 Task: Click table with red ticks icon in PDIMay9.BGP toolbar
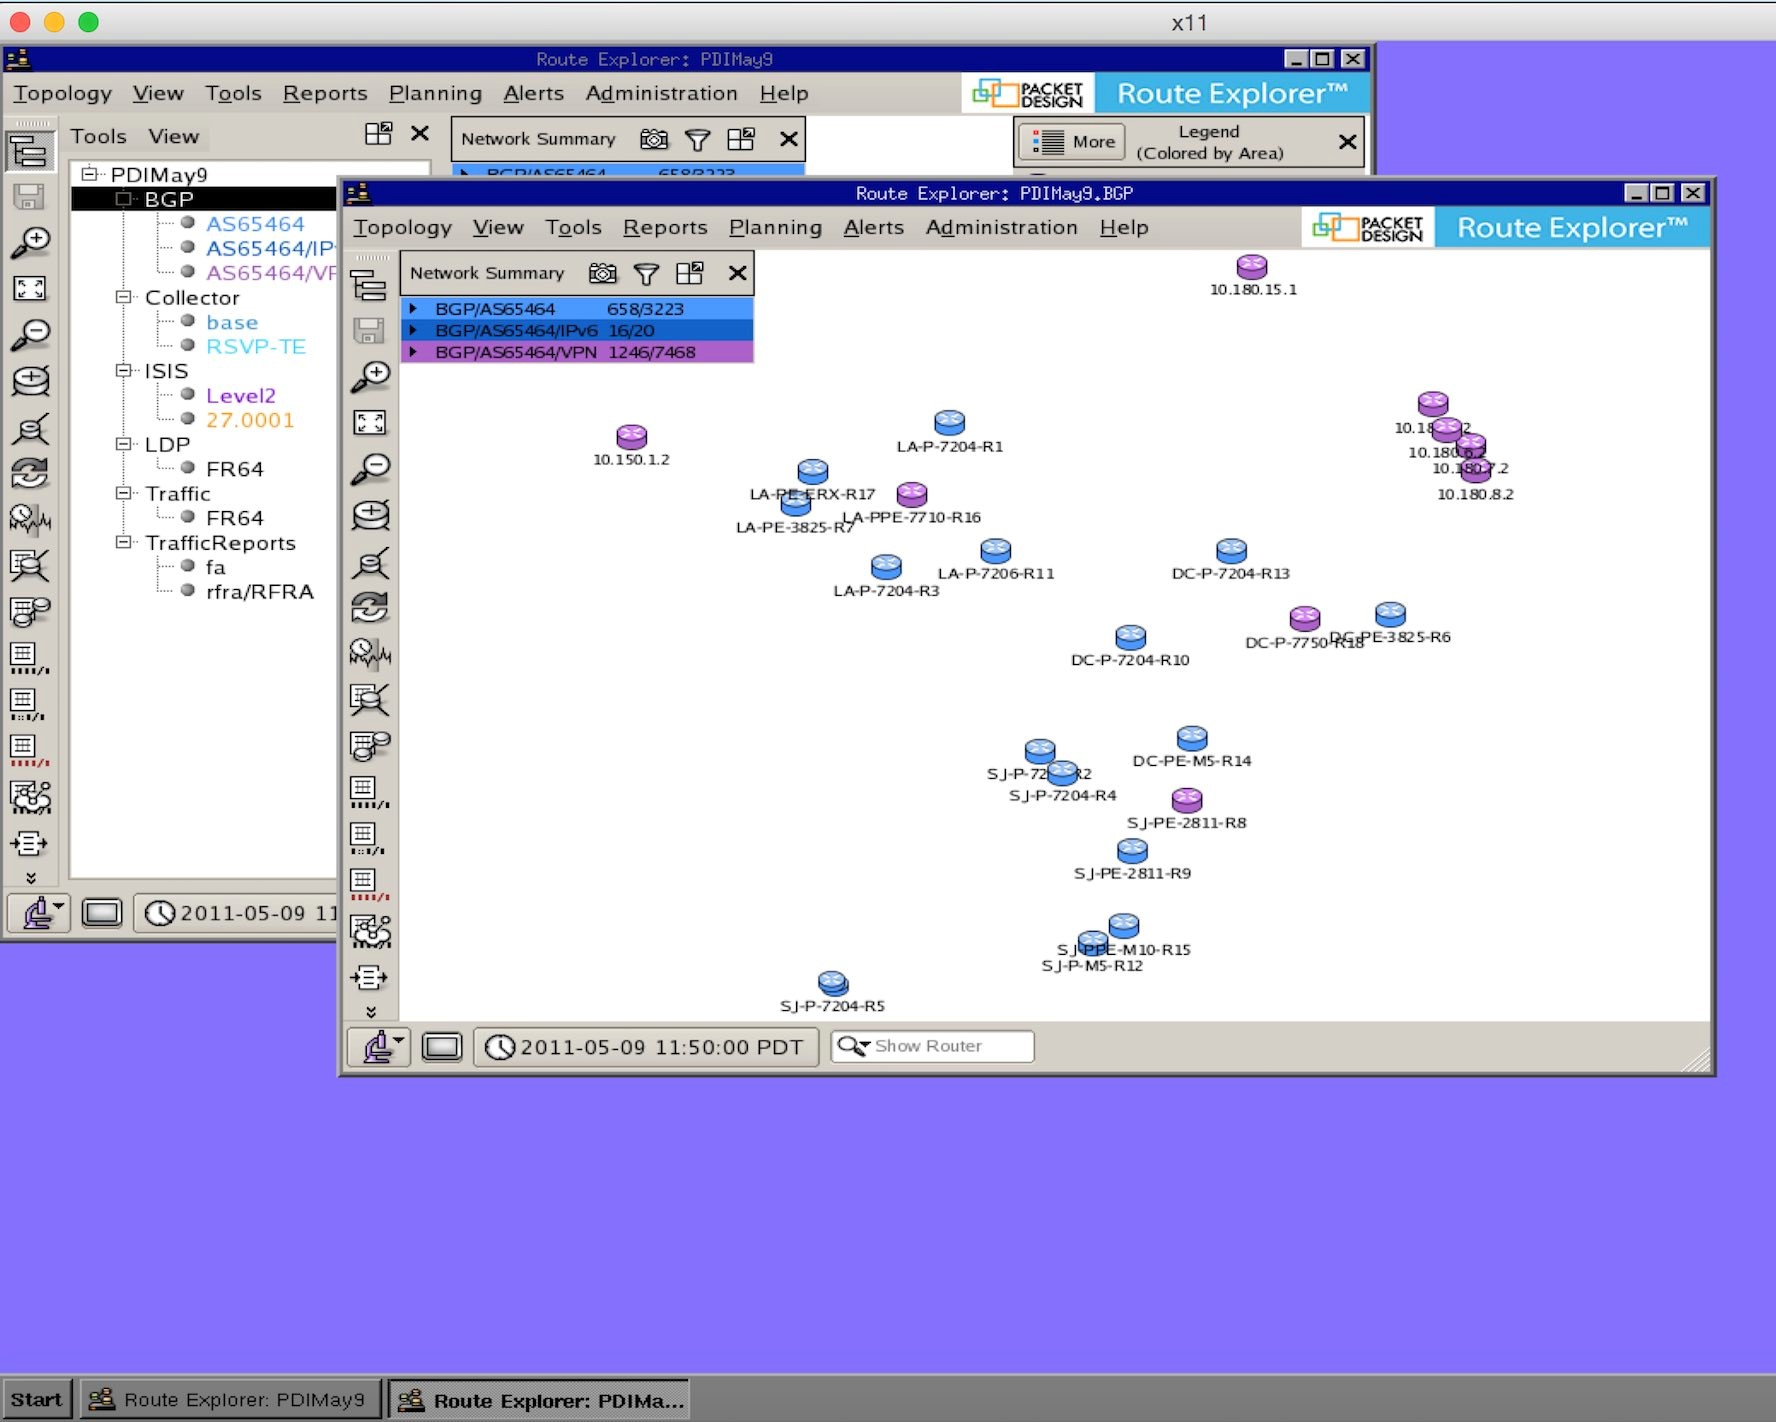[370, 884]
